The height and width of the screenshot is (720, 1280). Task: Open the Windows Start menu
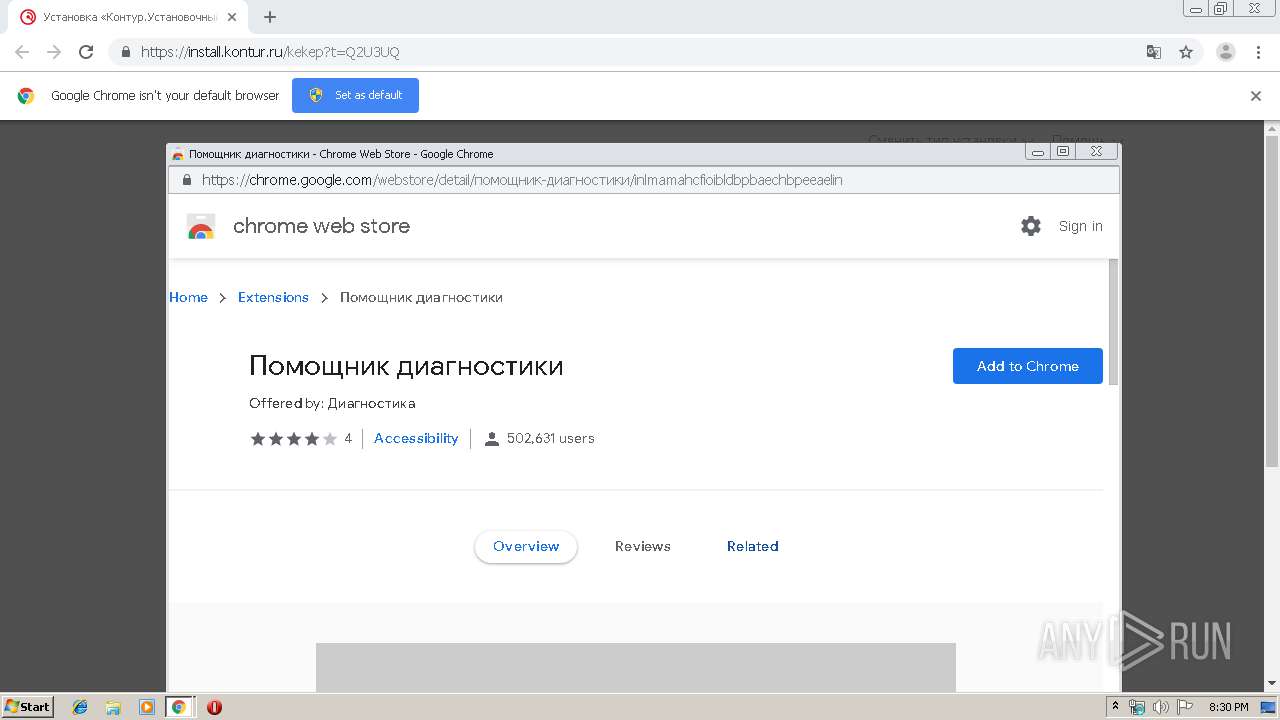pyautogui.click(x=27, y=707)
